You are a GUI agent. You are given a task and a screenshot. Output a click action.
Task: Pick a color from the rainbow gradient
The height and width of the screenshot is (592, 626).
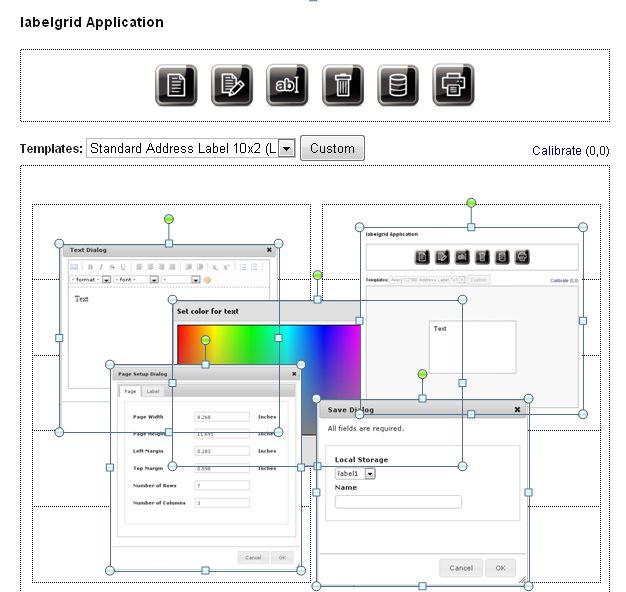click(269, 345)
